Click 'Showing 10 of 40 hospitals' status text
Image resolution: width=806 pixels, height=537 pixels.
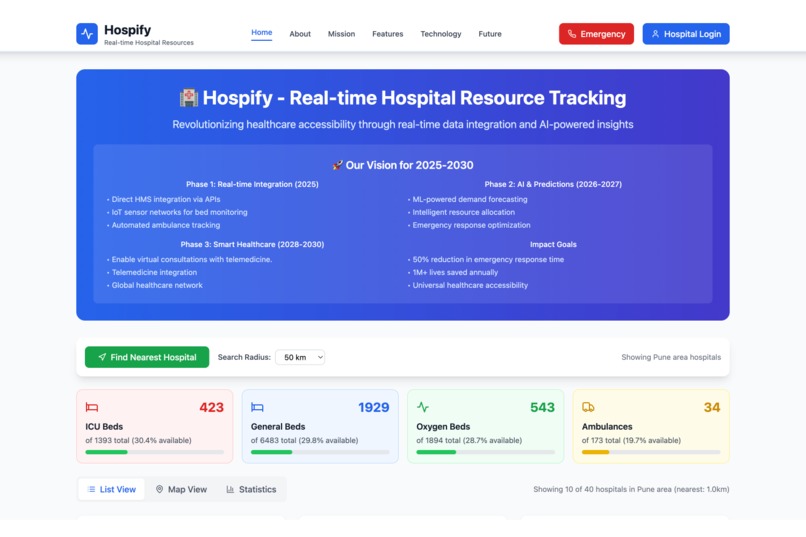[x=631, y=489]
